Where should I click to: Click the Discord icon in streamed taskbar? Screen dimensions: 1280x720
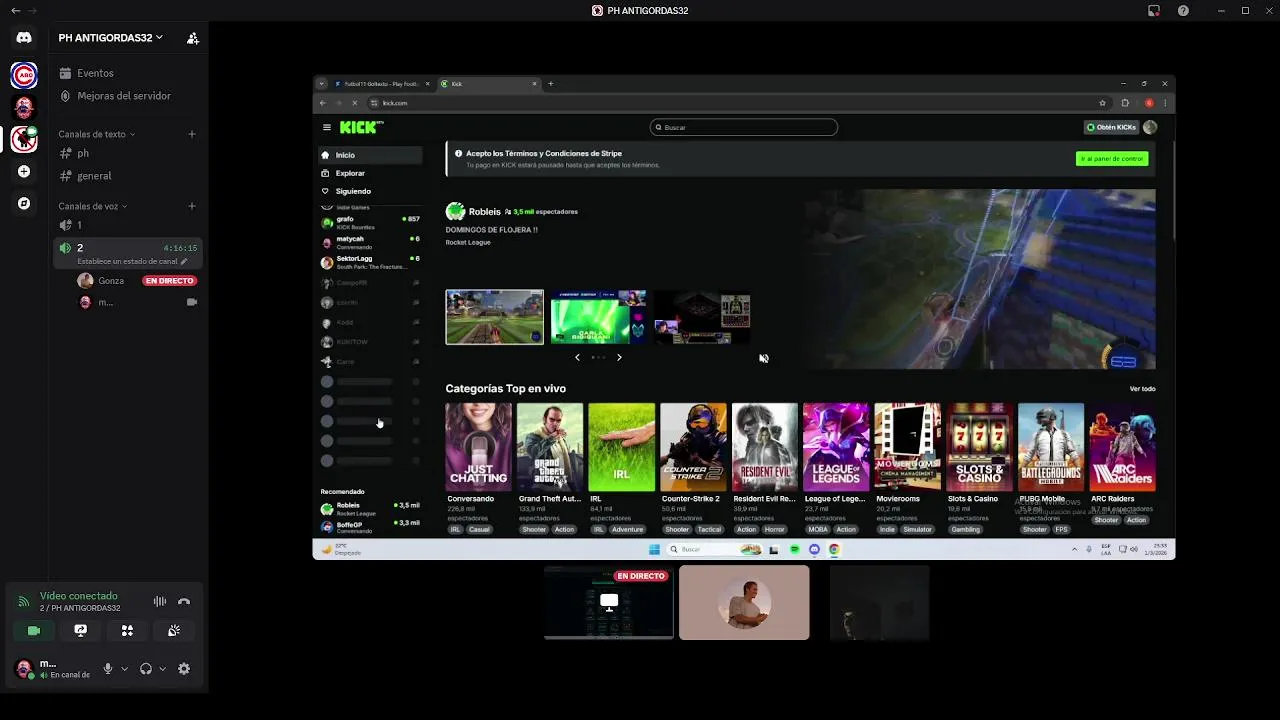point(814,549)
